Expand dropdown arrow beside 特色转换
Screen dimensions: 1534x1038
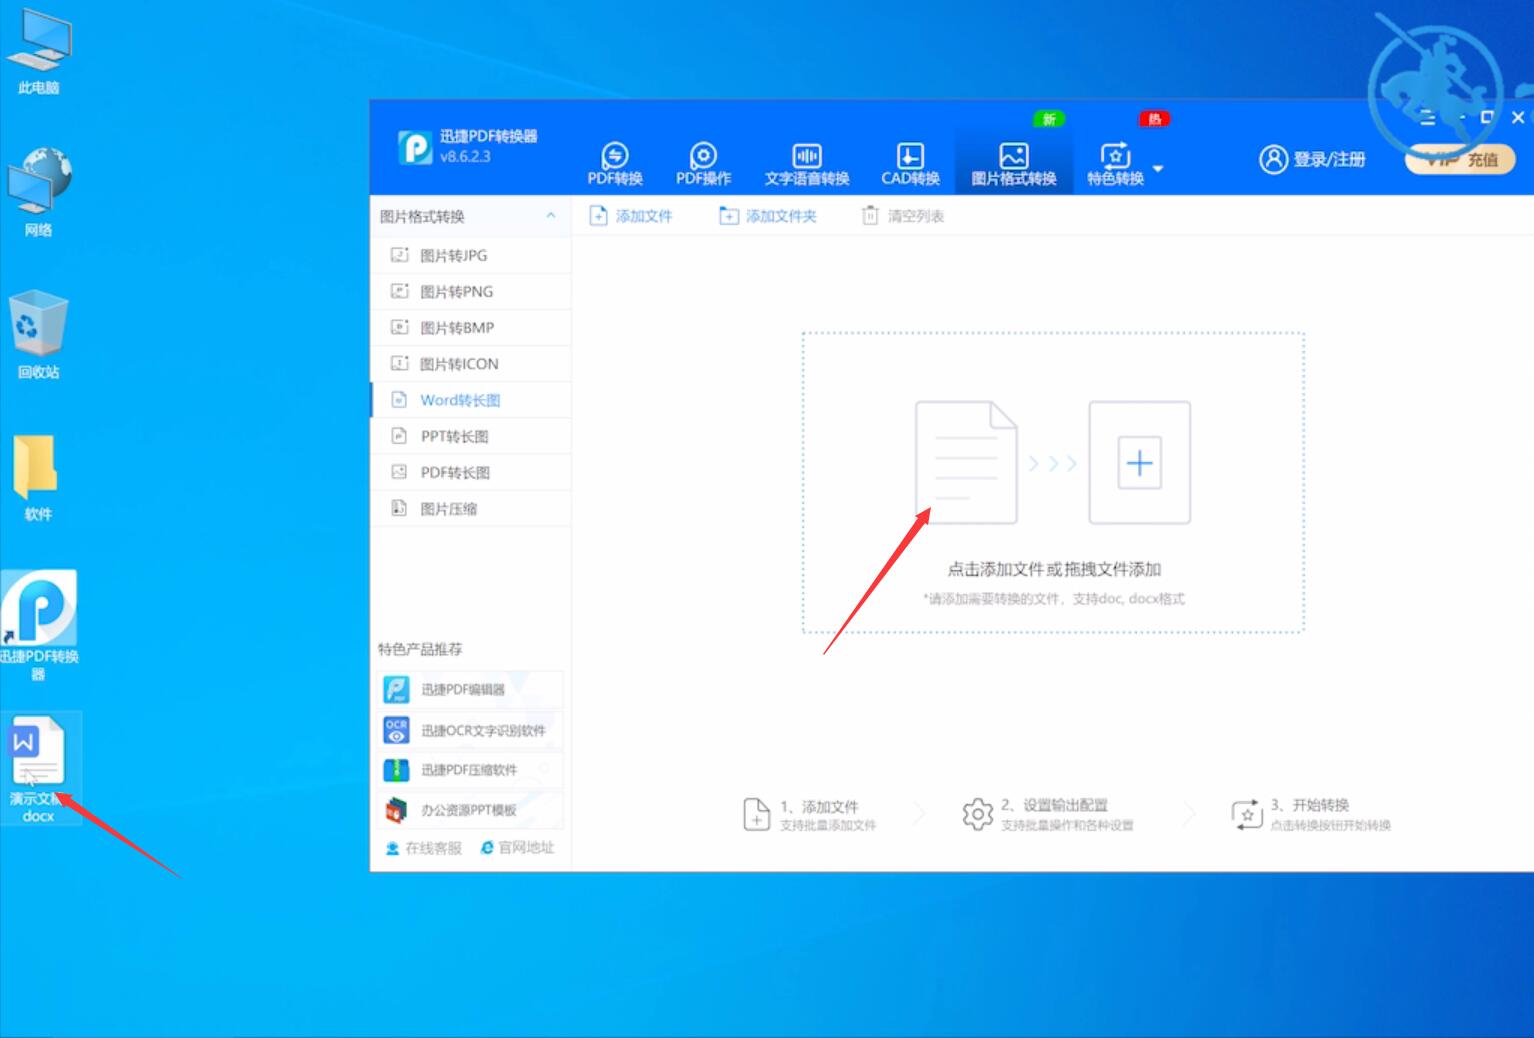click(1158, 168)
